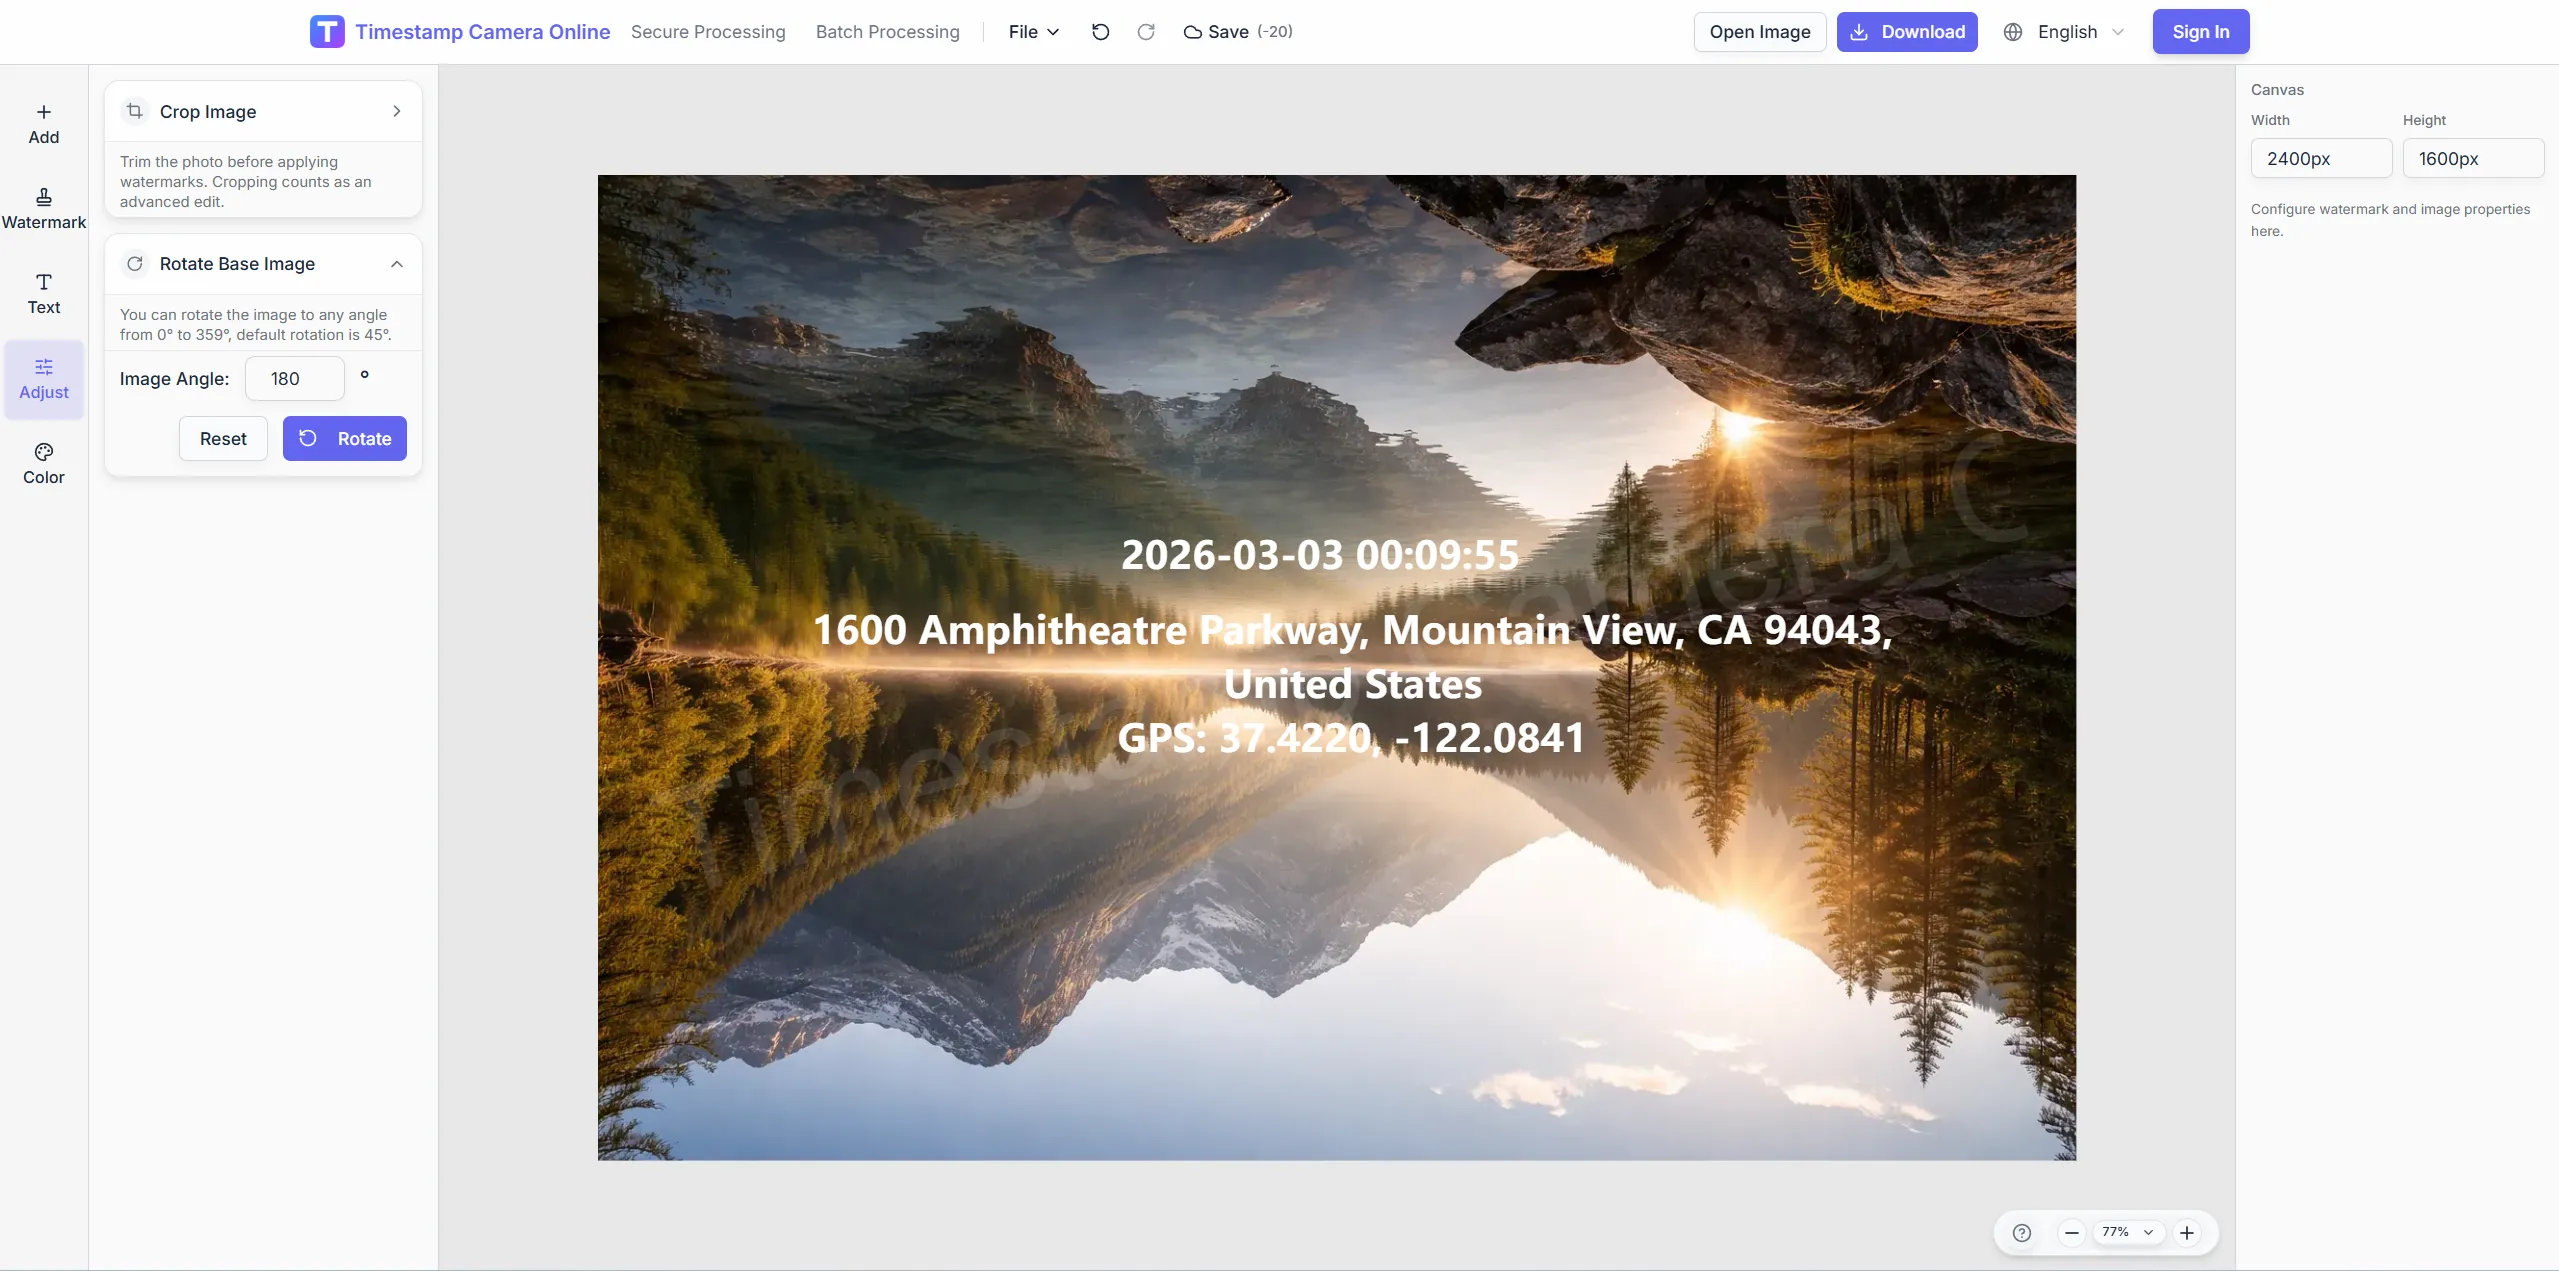Click the redo arrow icon
The width and height of the screenshot is (2559, 1271).
tap(1146, 32)
